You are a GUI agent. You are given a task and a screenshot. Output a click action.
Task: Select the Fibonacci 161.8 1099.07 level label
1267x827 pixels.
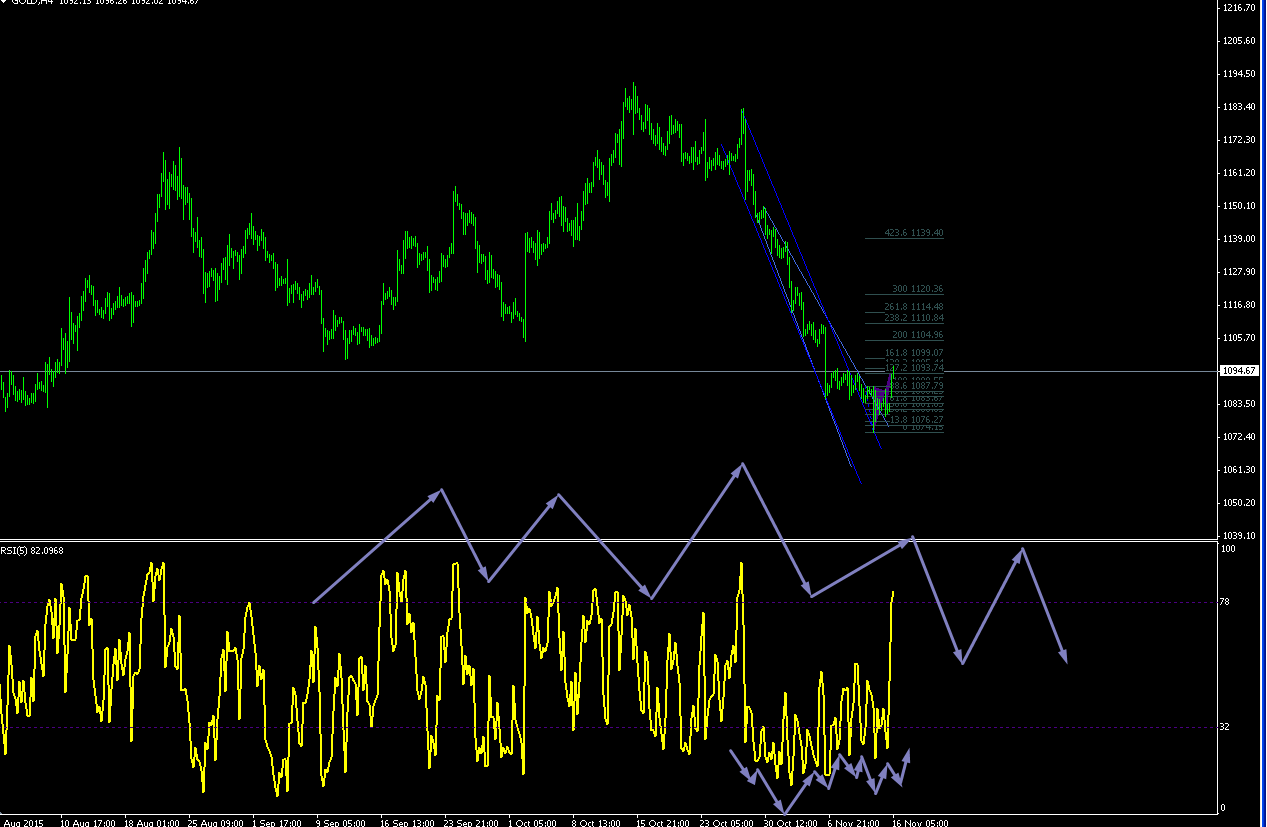(x=914, y=353)
